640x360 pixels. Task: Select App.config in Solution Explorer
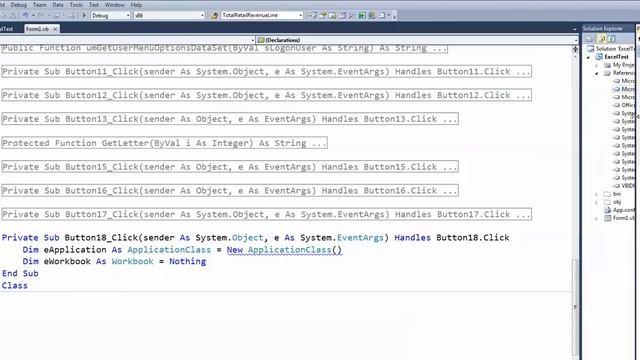click(620, 210)
